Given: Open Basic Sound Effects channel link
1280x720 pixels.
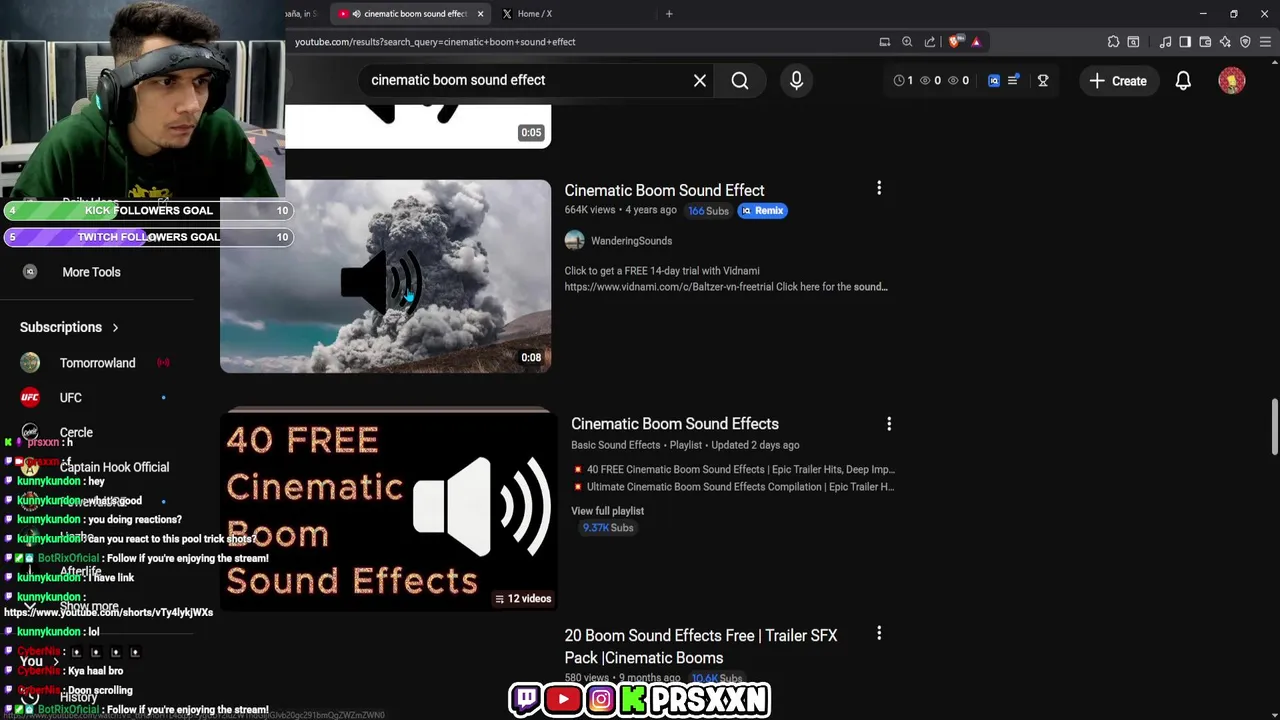Looking at the screenshot, I should [616, 445].
